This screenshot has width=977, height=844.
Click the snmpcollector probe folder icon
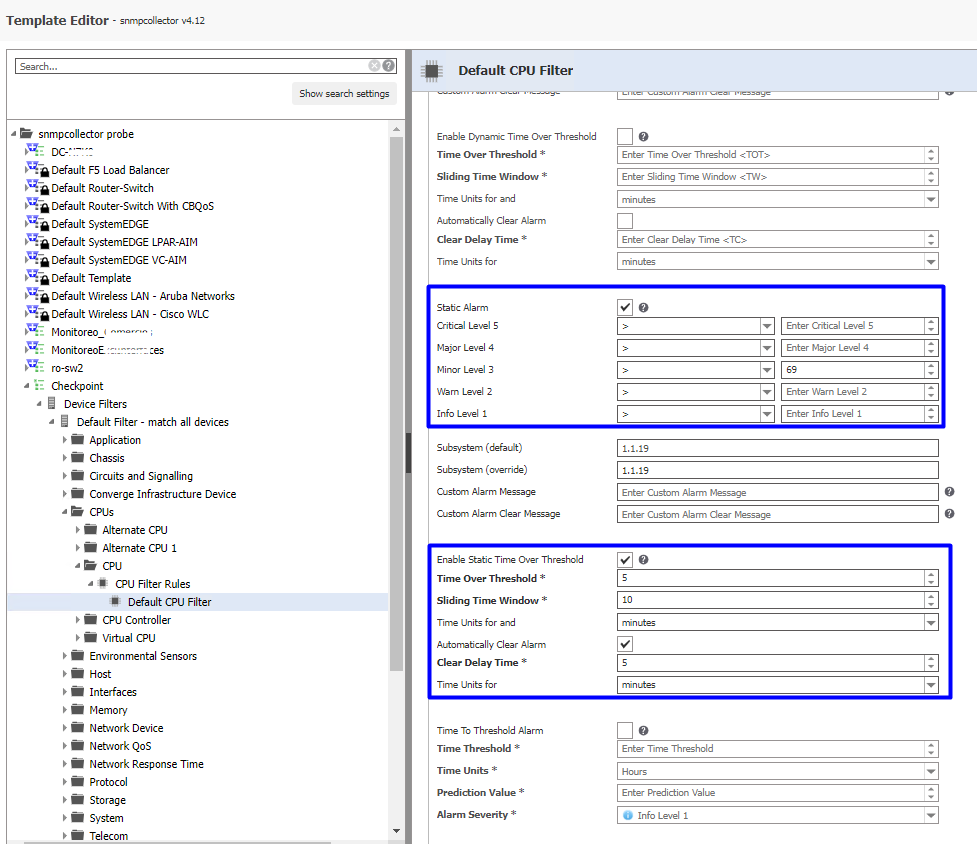(26, 133)
